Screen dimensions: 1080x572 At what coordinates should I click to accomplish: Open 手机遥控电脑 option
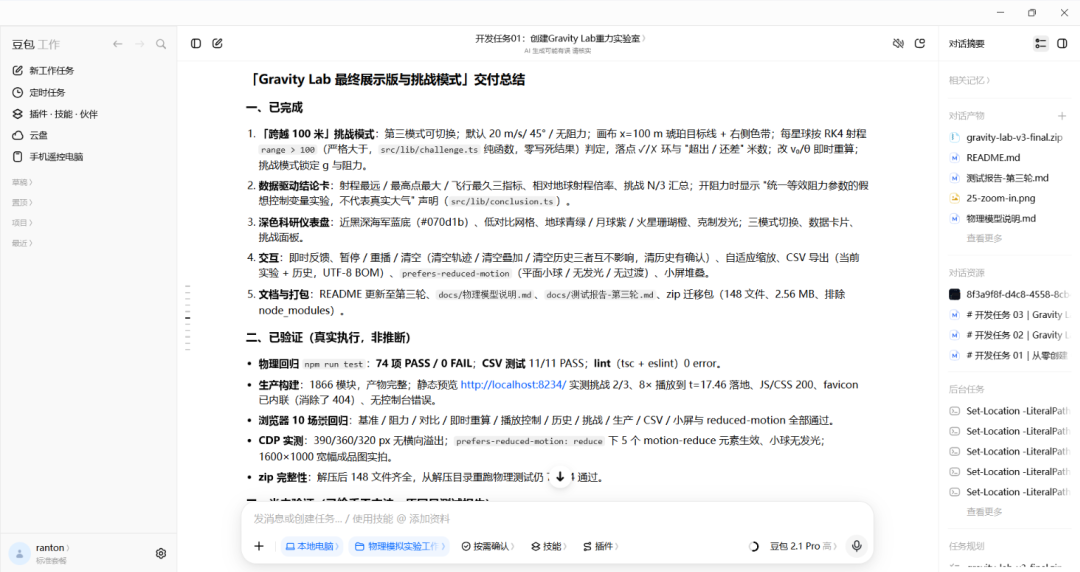coord(48,156)
